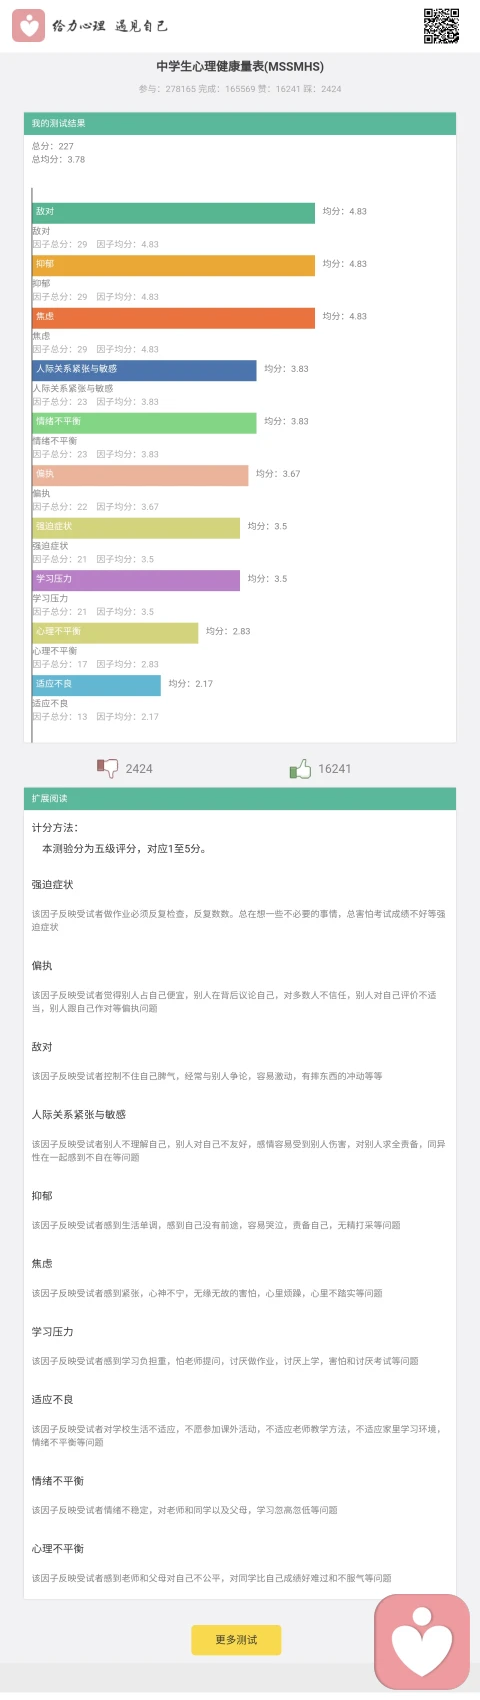The width and height of the screenshot is (480, 1700).
Task: Select the blue 人际关系紧张与敏感 bar
Action: click(145, 370)
